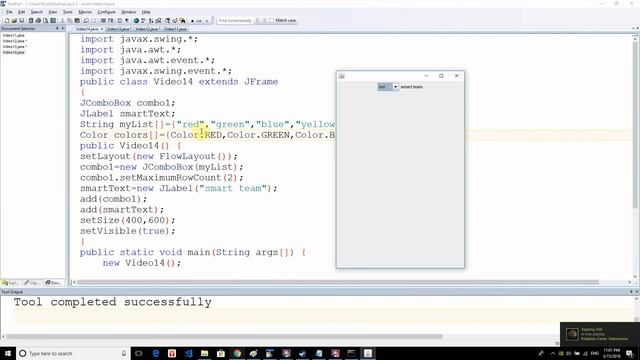Undo the last edit via toolbar
The height and width of the screenshot is (360, 640).
click(86, 20)
